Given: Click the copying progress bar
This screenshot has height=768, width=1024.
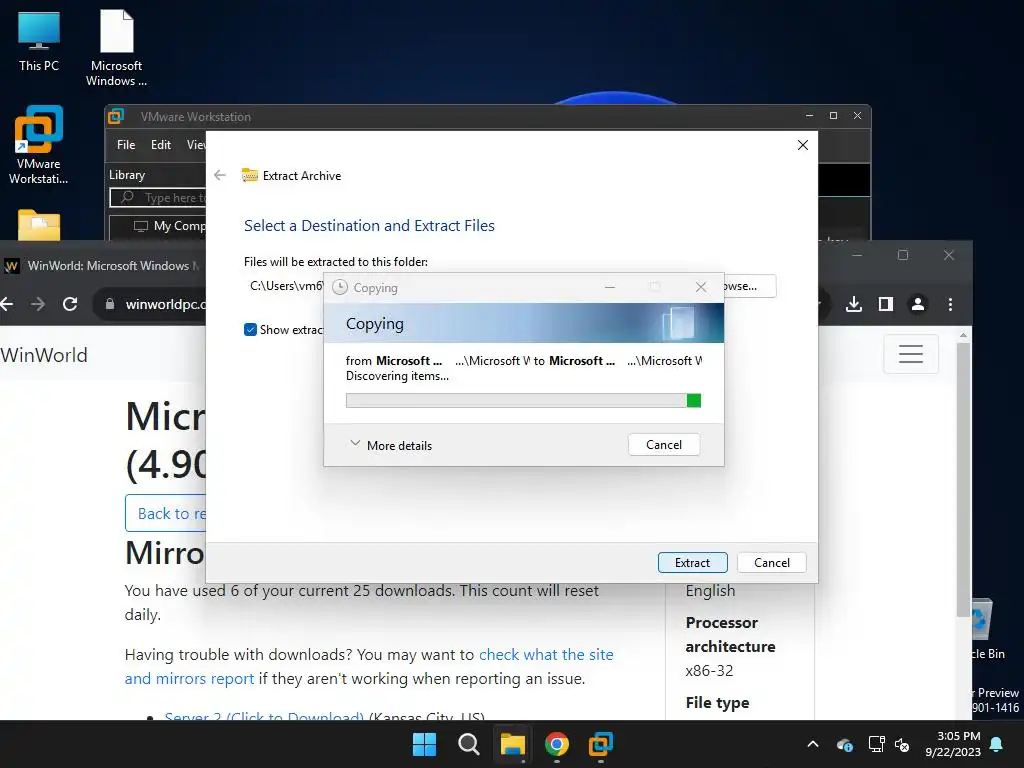Looking at the screenshot, I should point(523,400).
